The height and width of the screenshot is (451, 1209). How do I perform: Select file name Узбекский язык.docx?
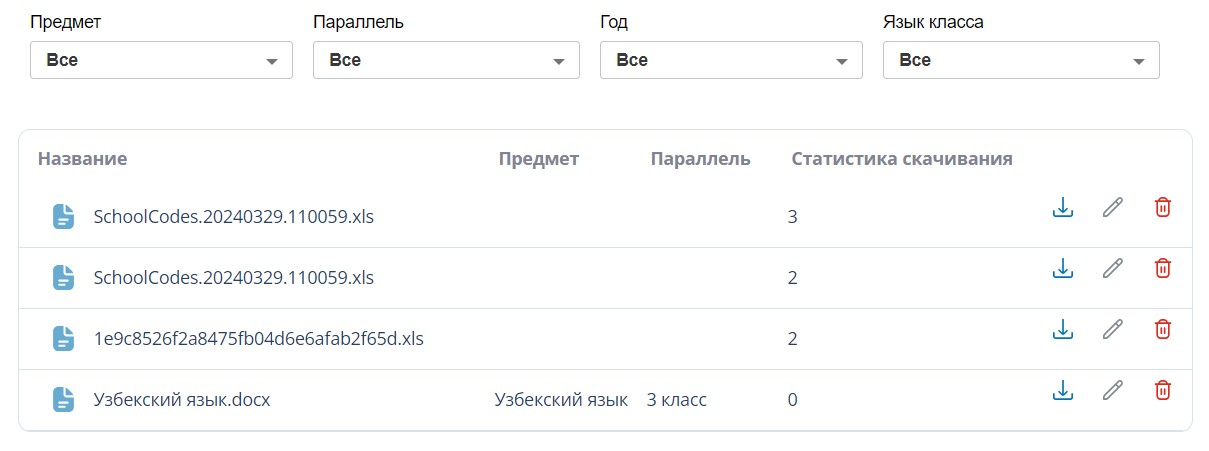(182, 400)
